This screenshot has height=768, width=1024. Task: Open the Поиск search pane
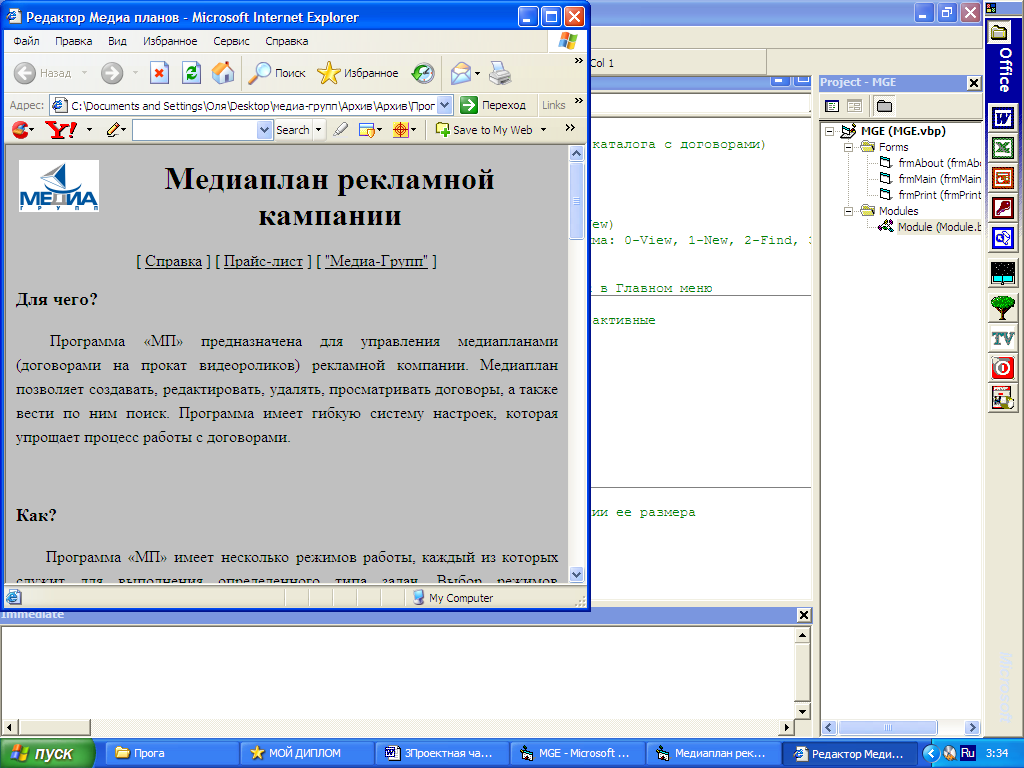click(x=277, y=72)
